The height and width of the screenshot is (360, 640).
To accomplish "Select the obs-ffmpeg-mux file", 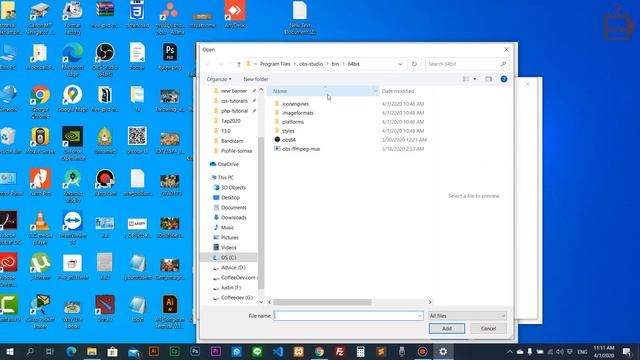I will point(301,149).
